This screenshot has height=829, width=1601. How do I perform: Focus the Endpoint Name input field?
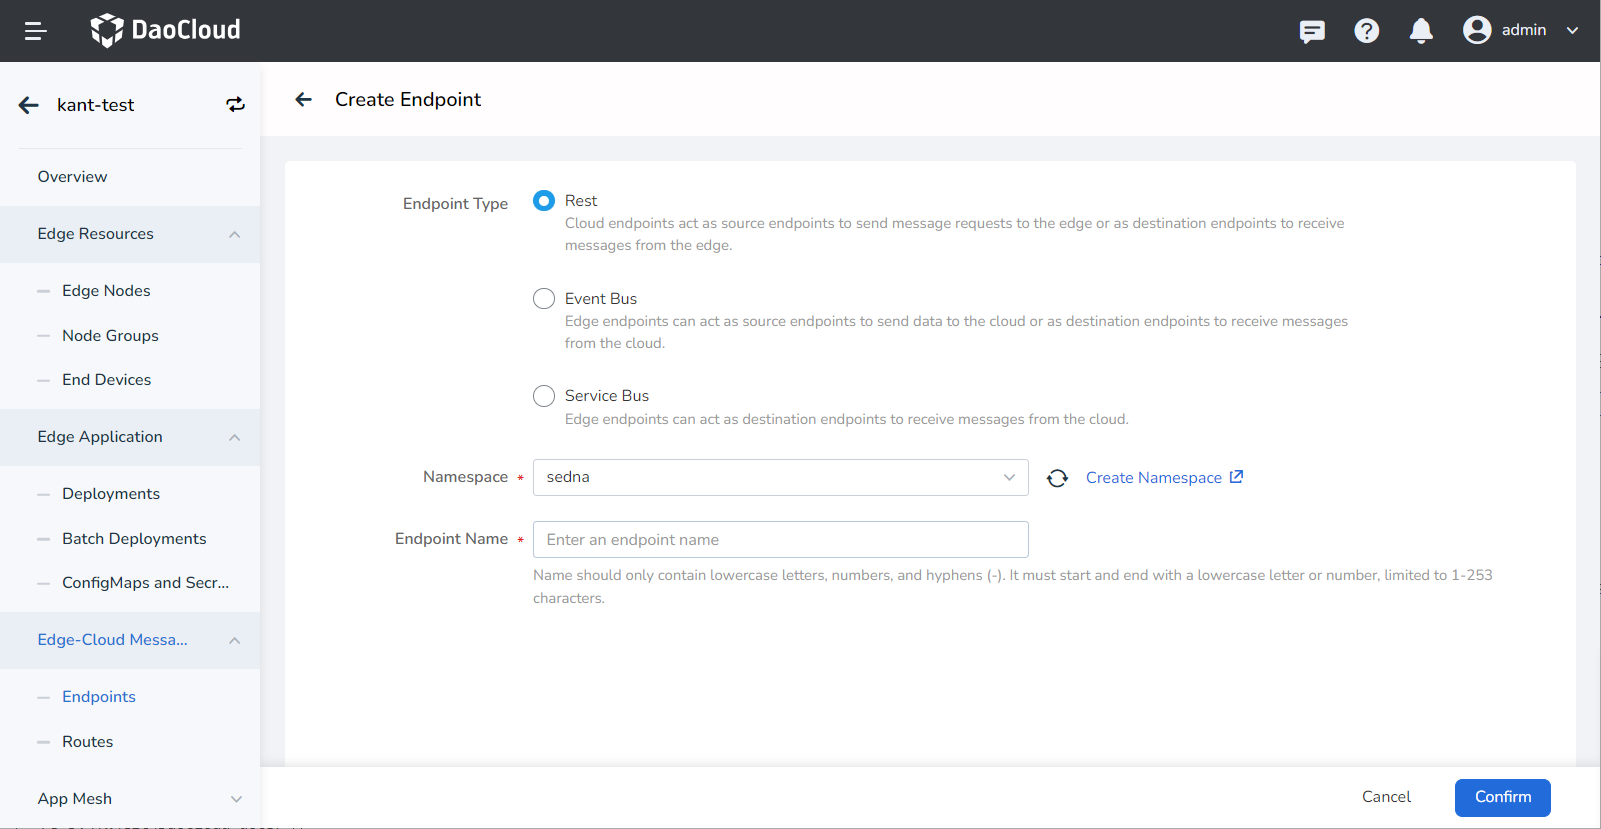(x=780, y=540)
